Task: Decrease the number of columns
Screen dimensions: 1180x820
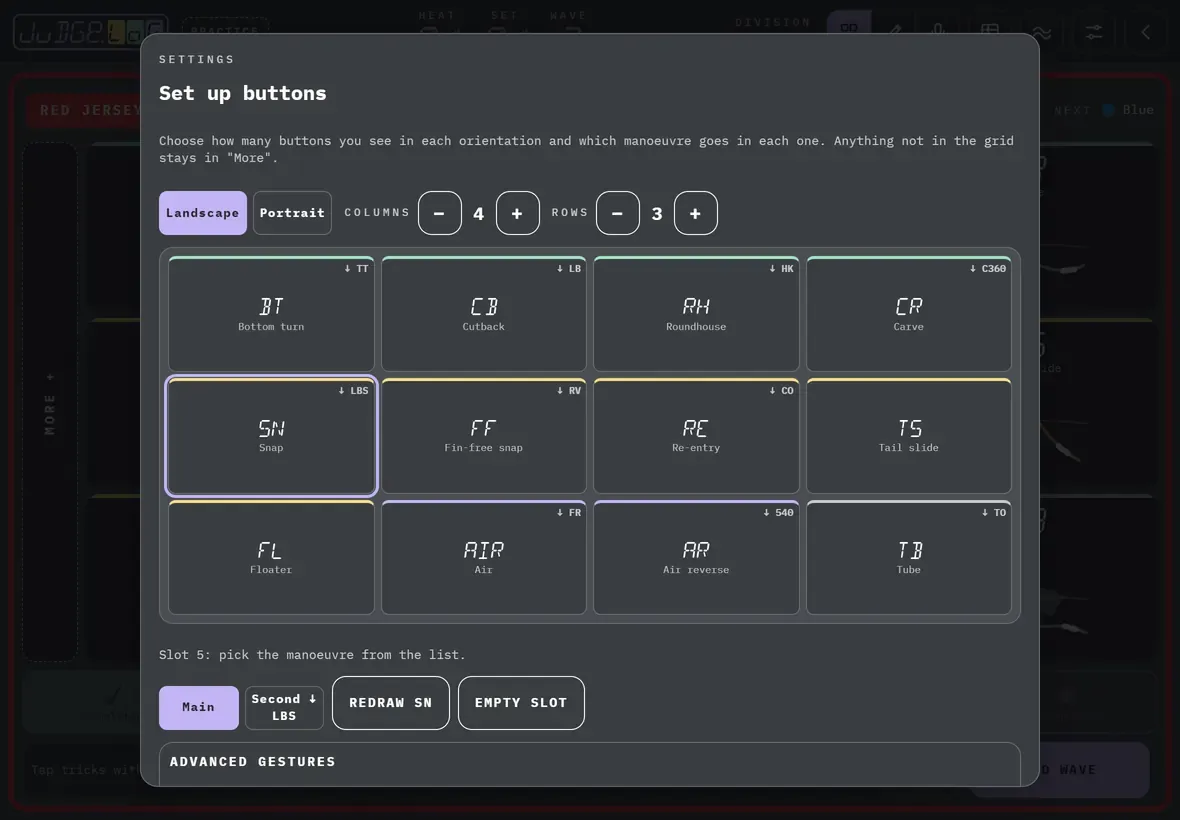Action: [x=439, y=213]
